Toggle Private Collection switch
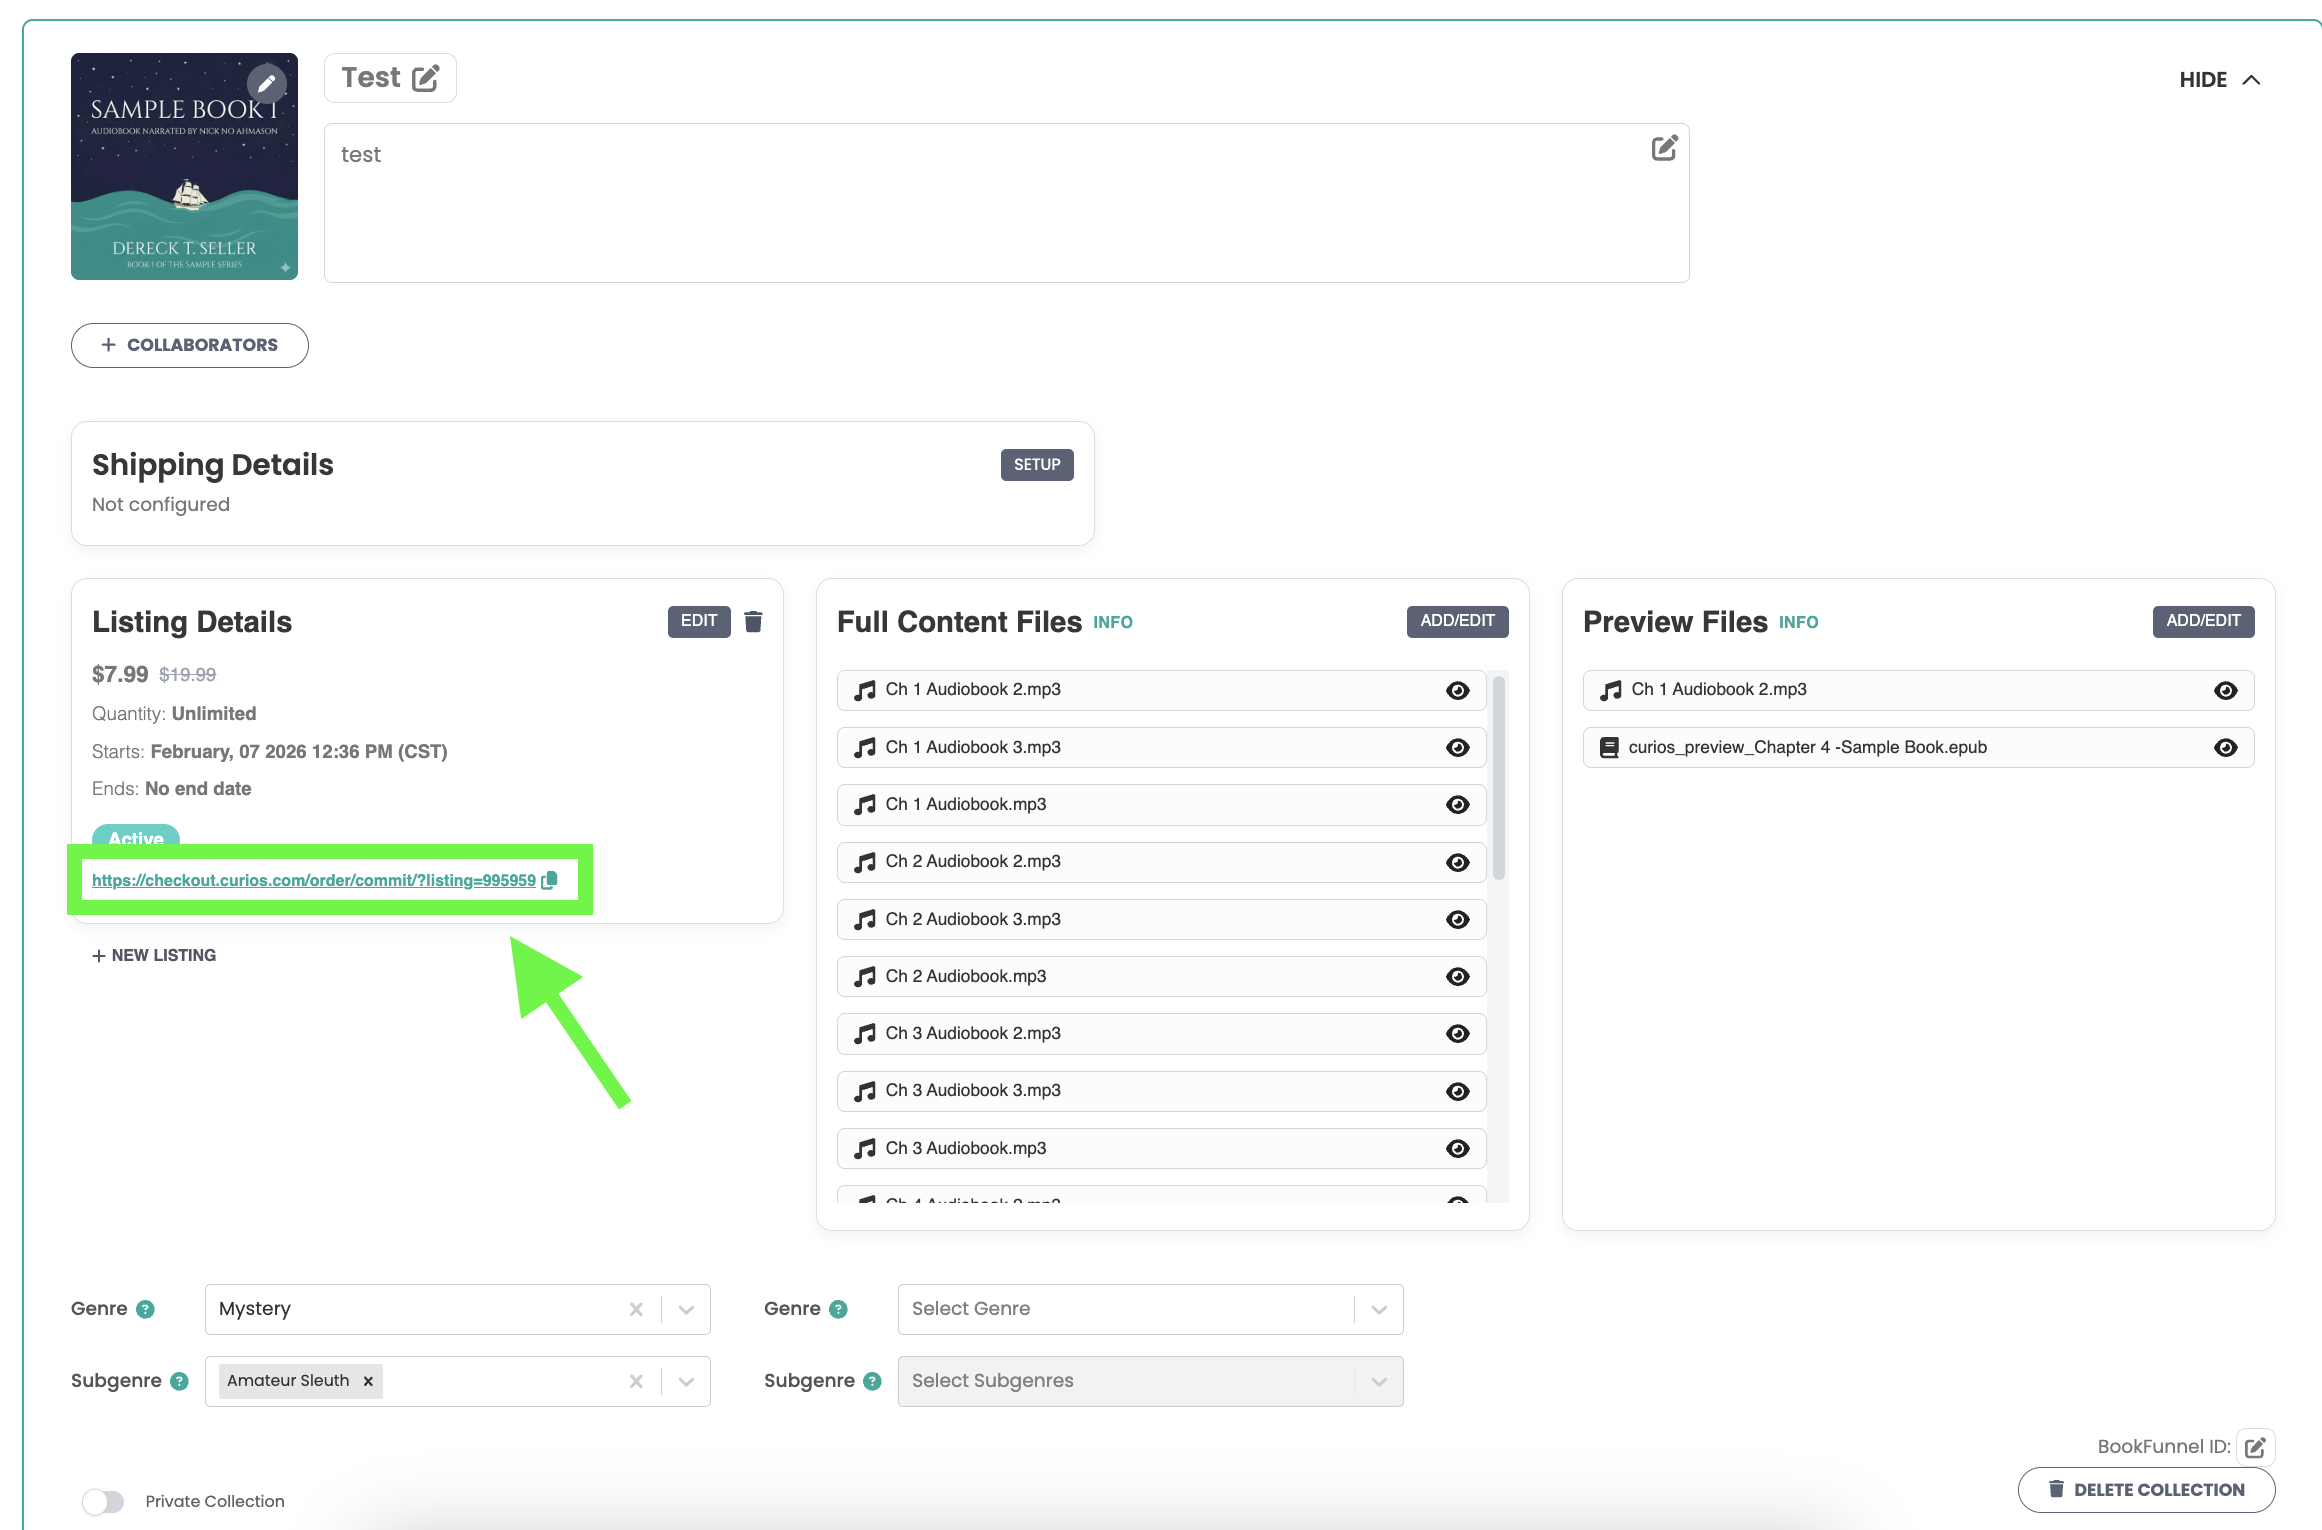 pos(103,1501)
